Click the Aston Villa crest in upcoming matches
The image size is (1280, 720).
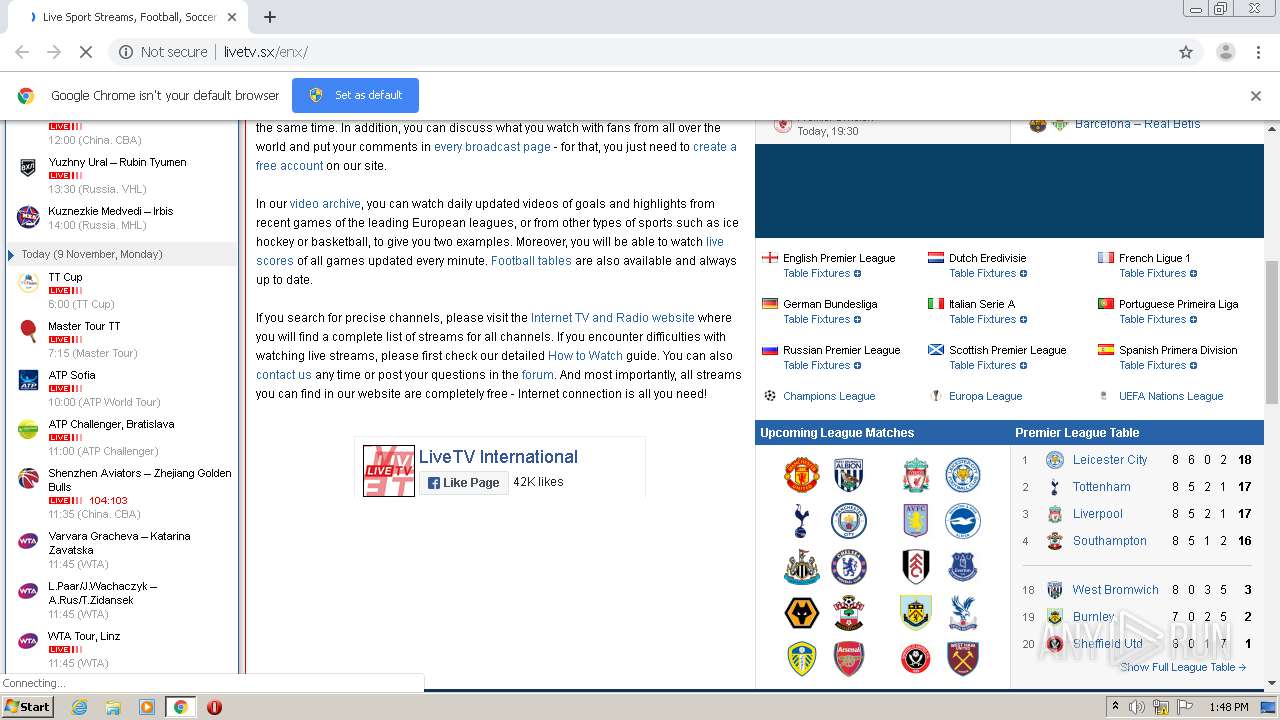(x=915, y=521)
